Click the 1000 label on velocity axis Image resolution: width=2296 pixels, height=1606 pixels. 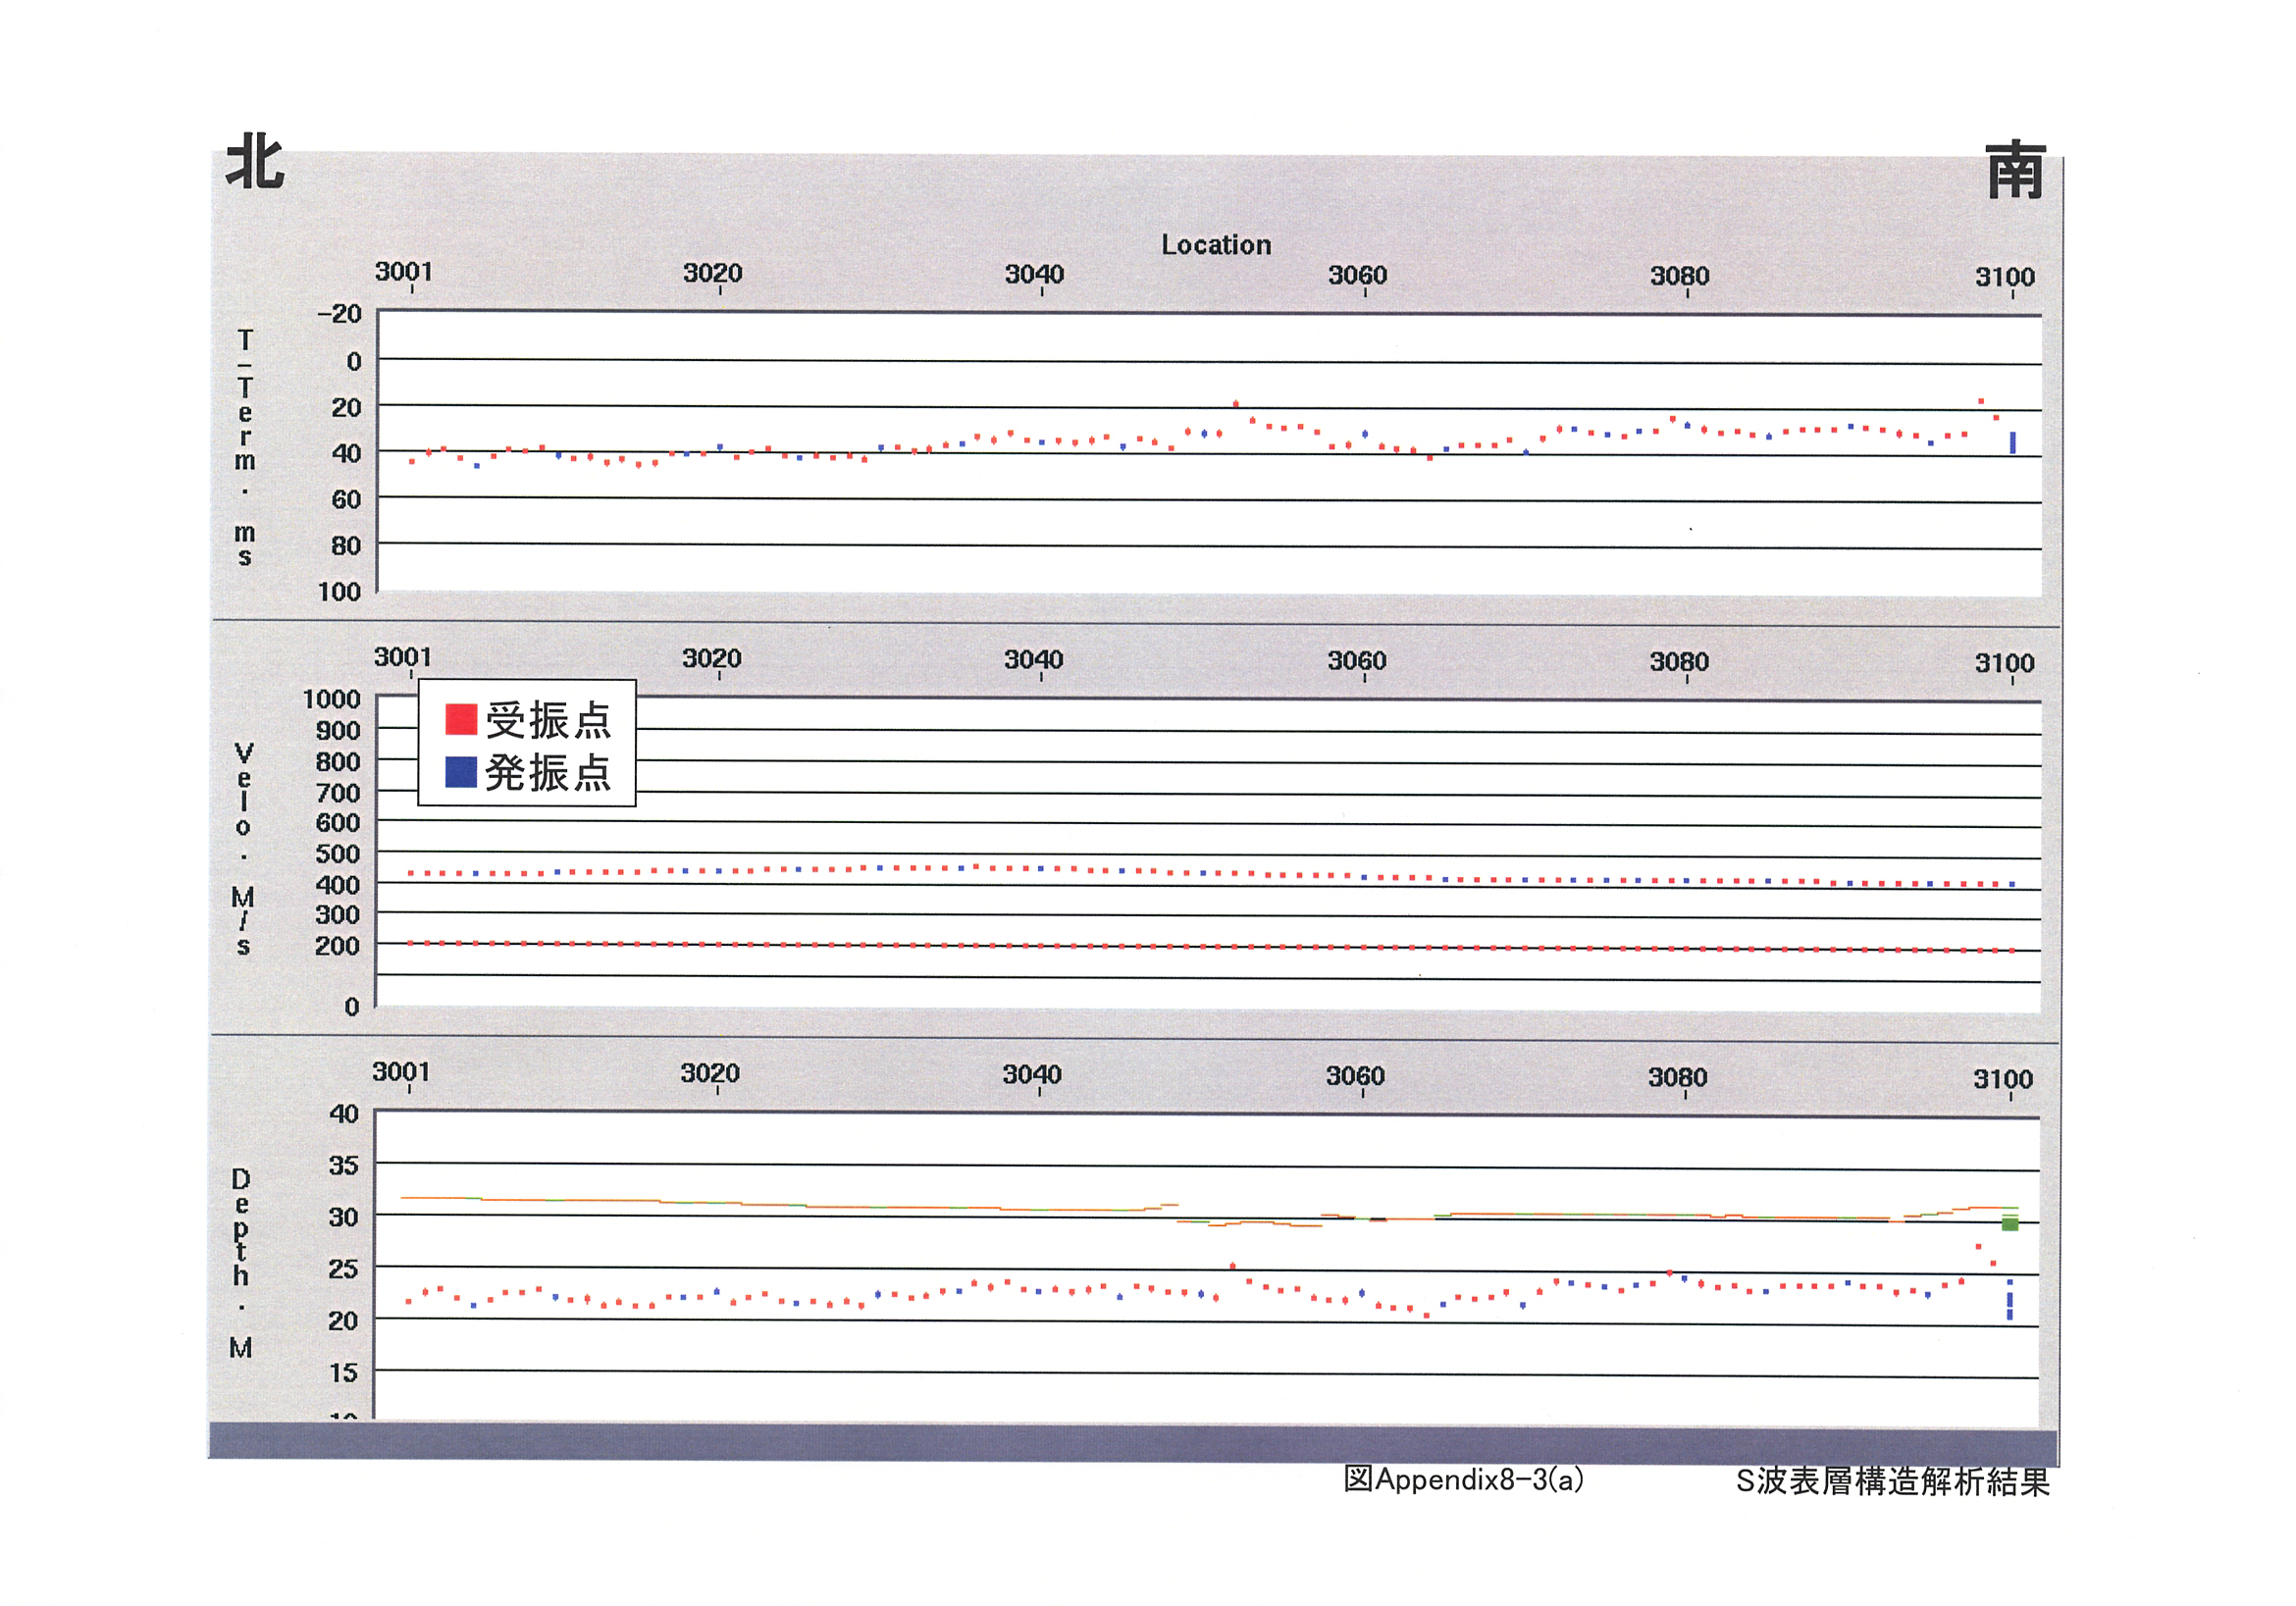332,699
